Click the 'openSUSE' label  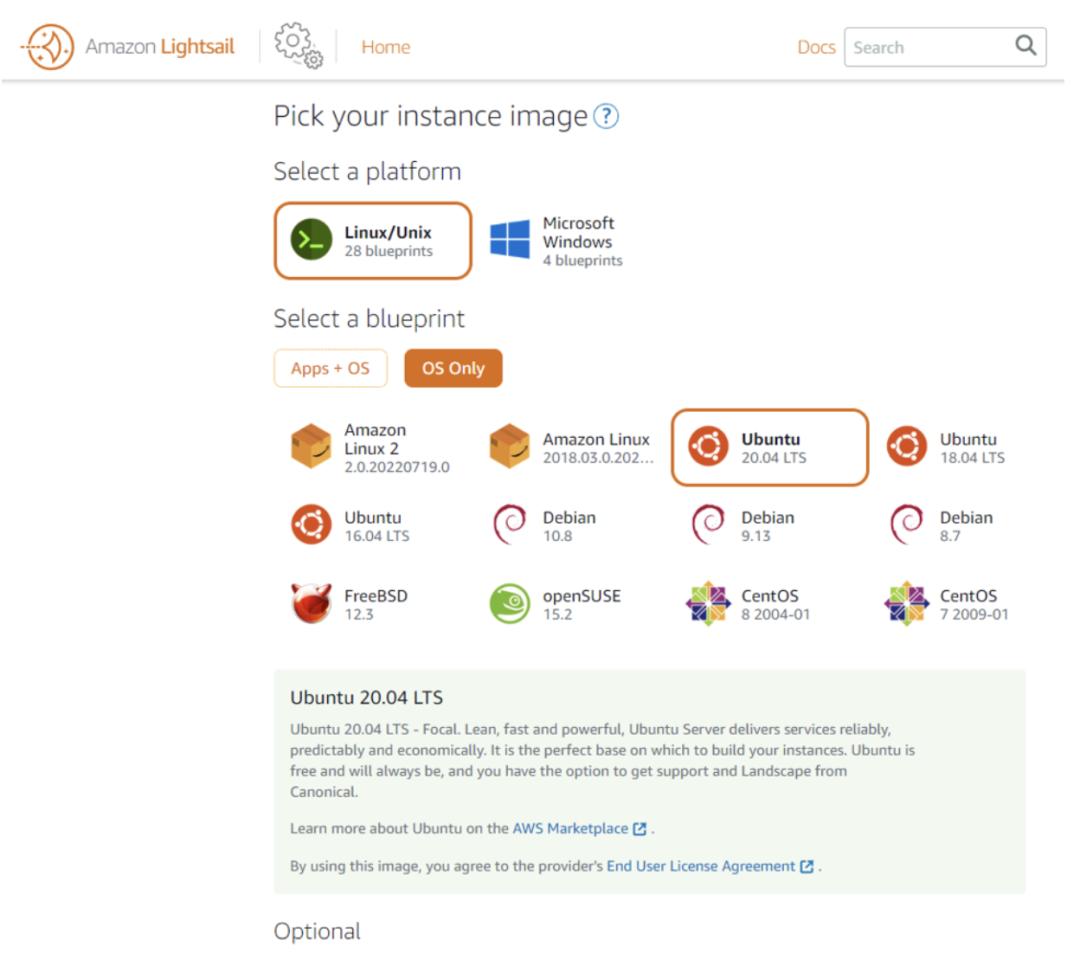pos(582,596)
